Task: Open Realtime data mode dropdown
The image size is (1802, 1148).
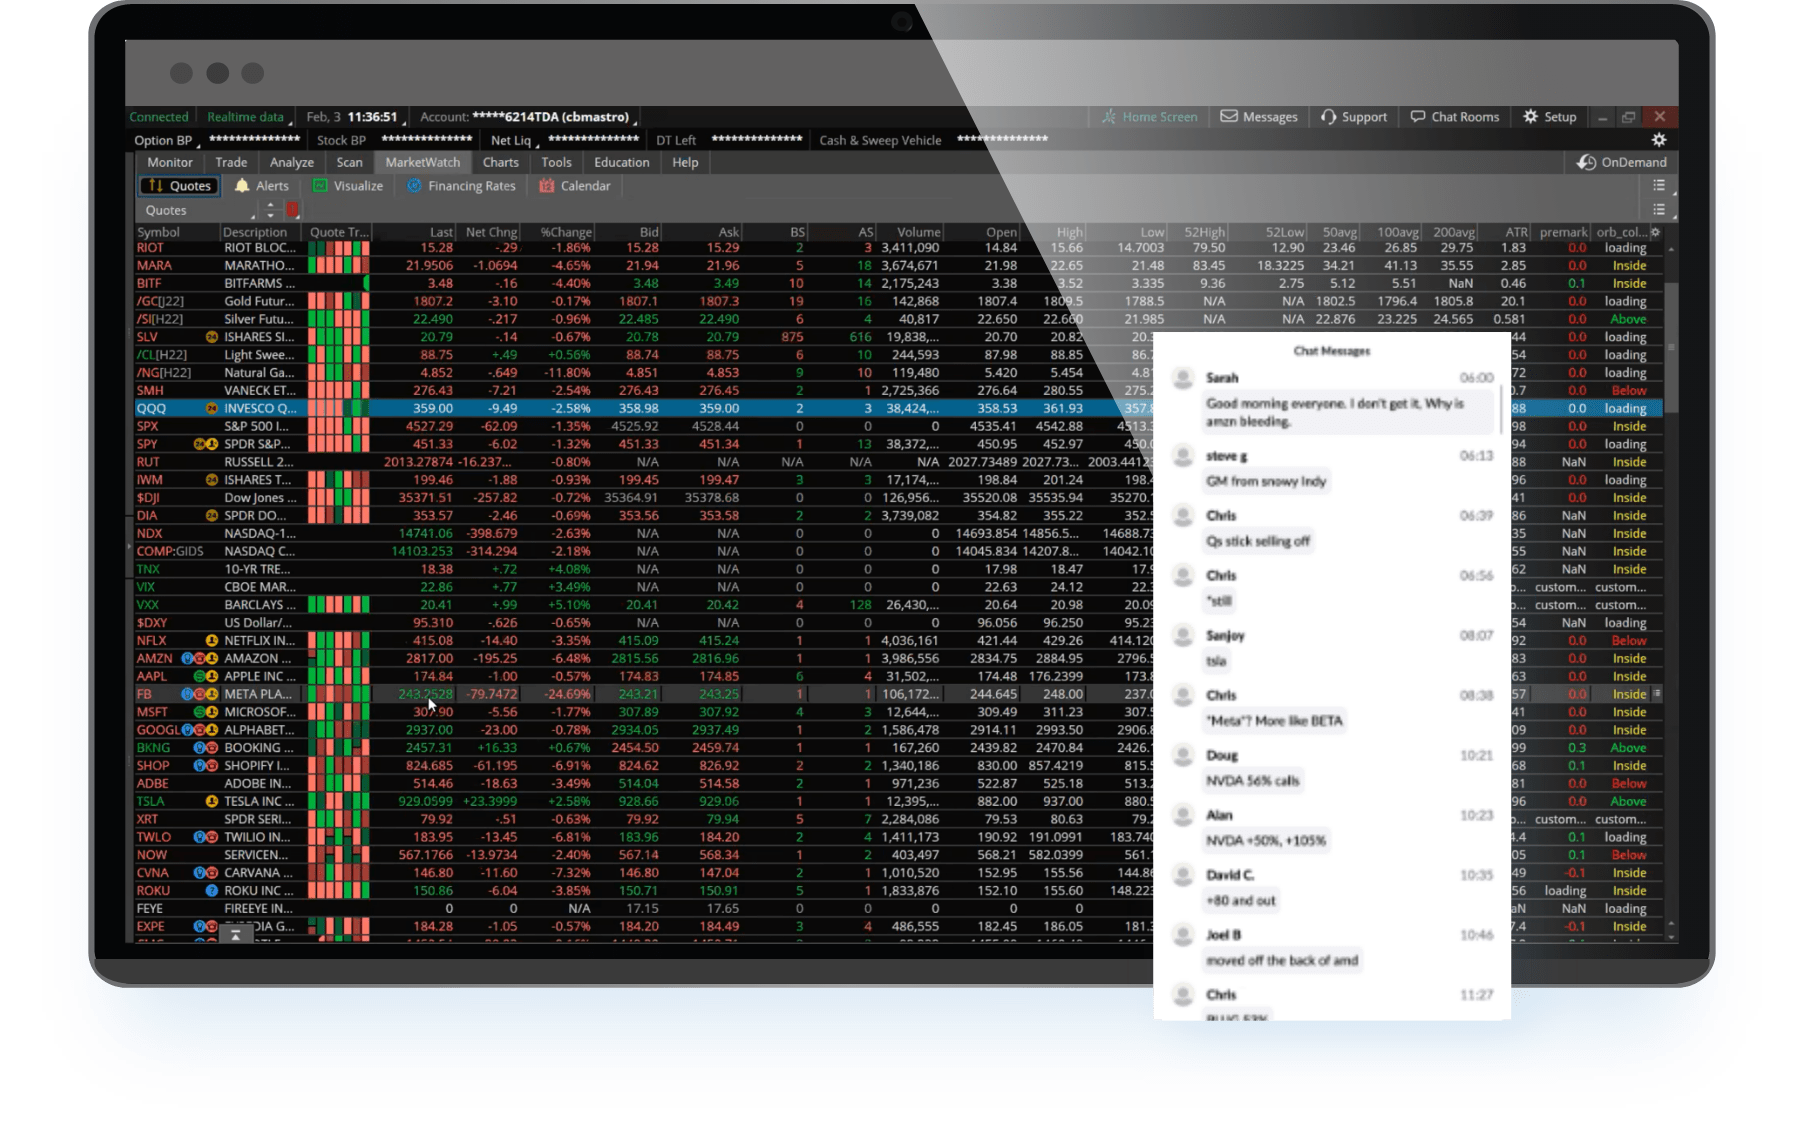Action: pos(248,117)
